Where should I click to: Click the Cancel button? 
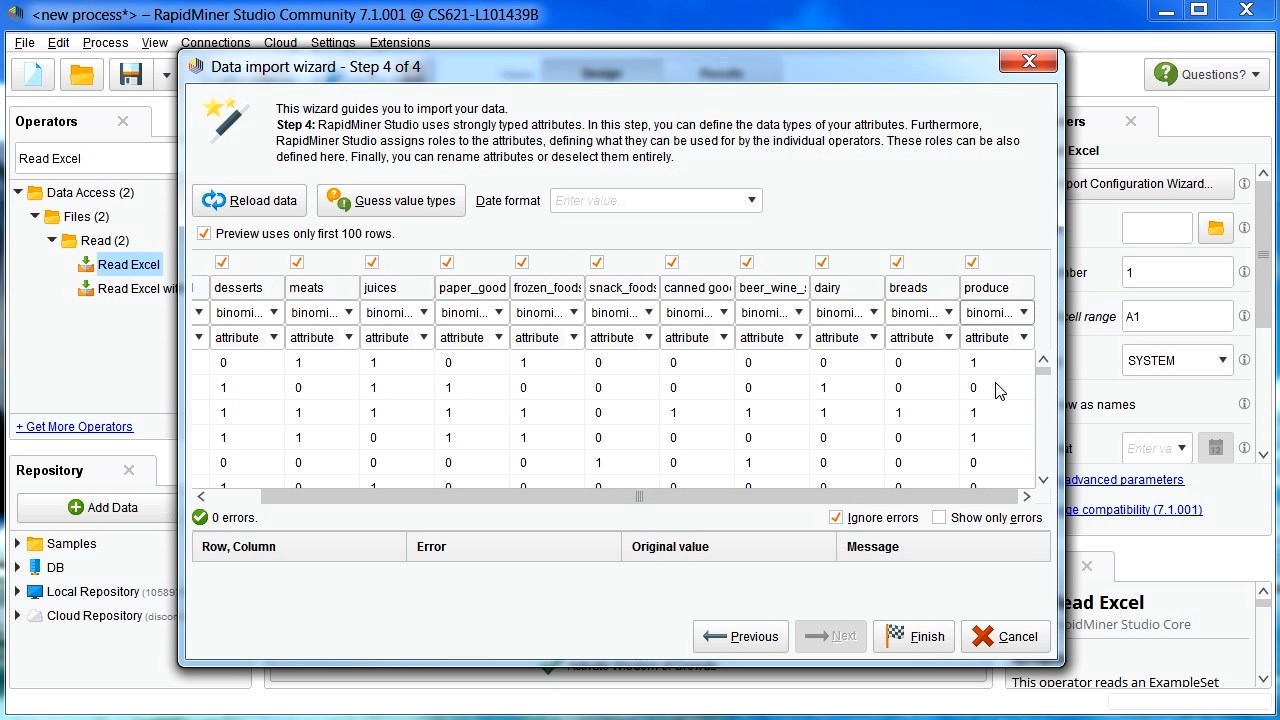1005,636
